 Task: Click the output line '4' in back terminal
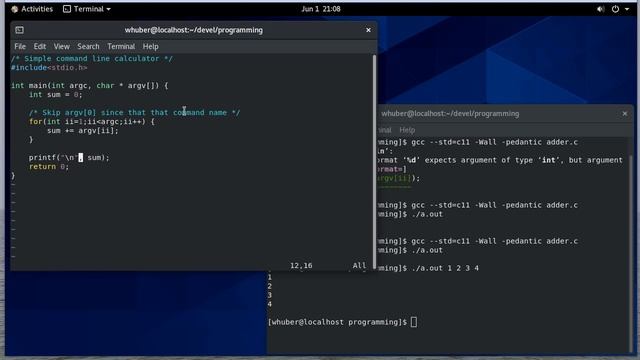pyautogui.click(x=269, y=304)
